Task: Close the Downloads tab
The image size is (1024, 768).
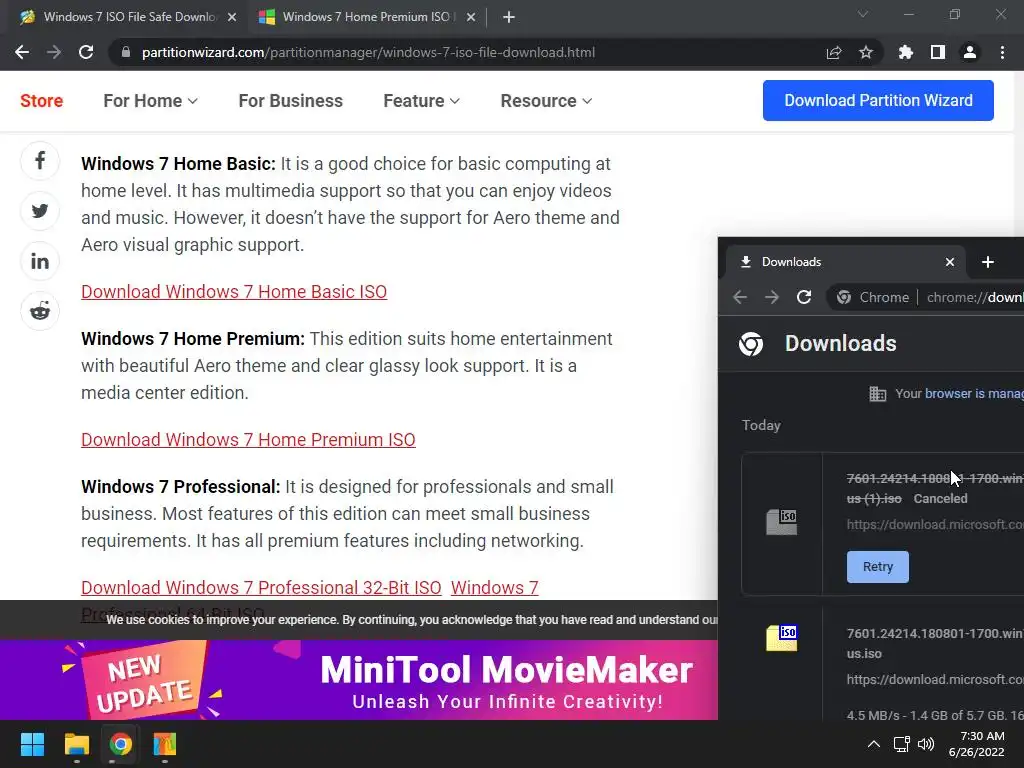Action: tap(950, 262)
